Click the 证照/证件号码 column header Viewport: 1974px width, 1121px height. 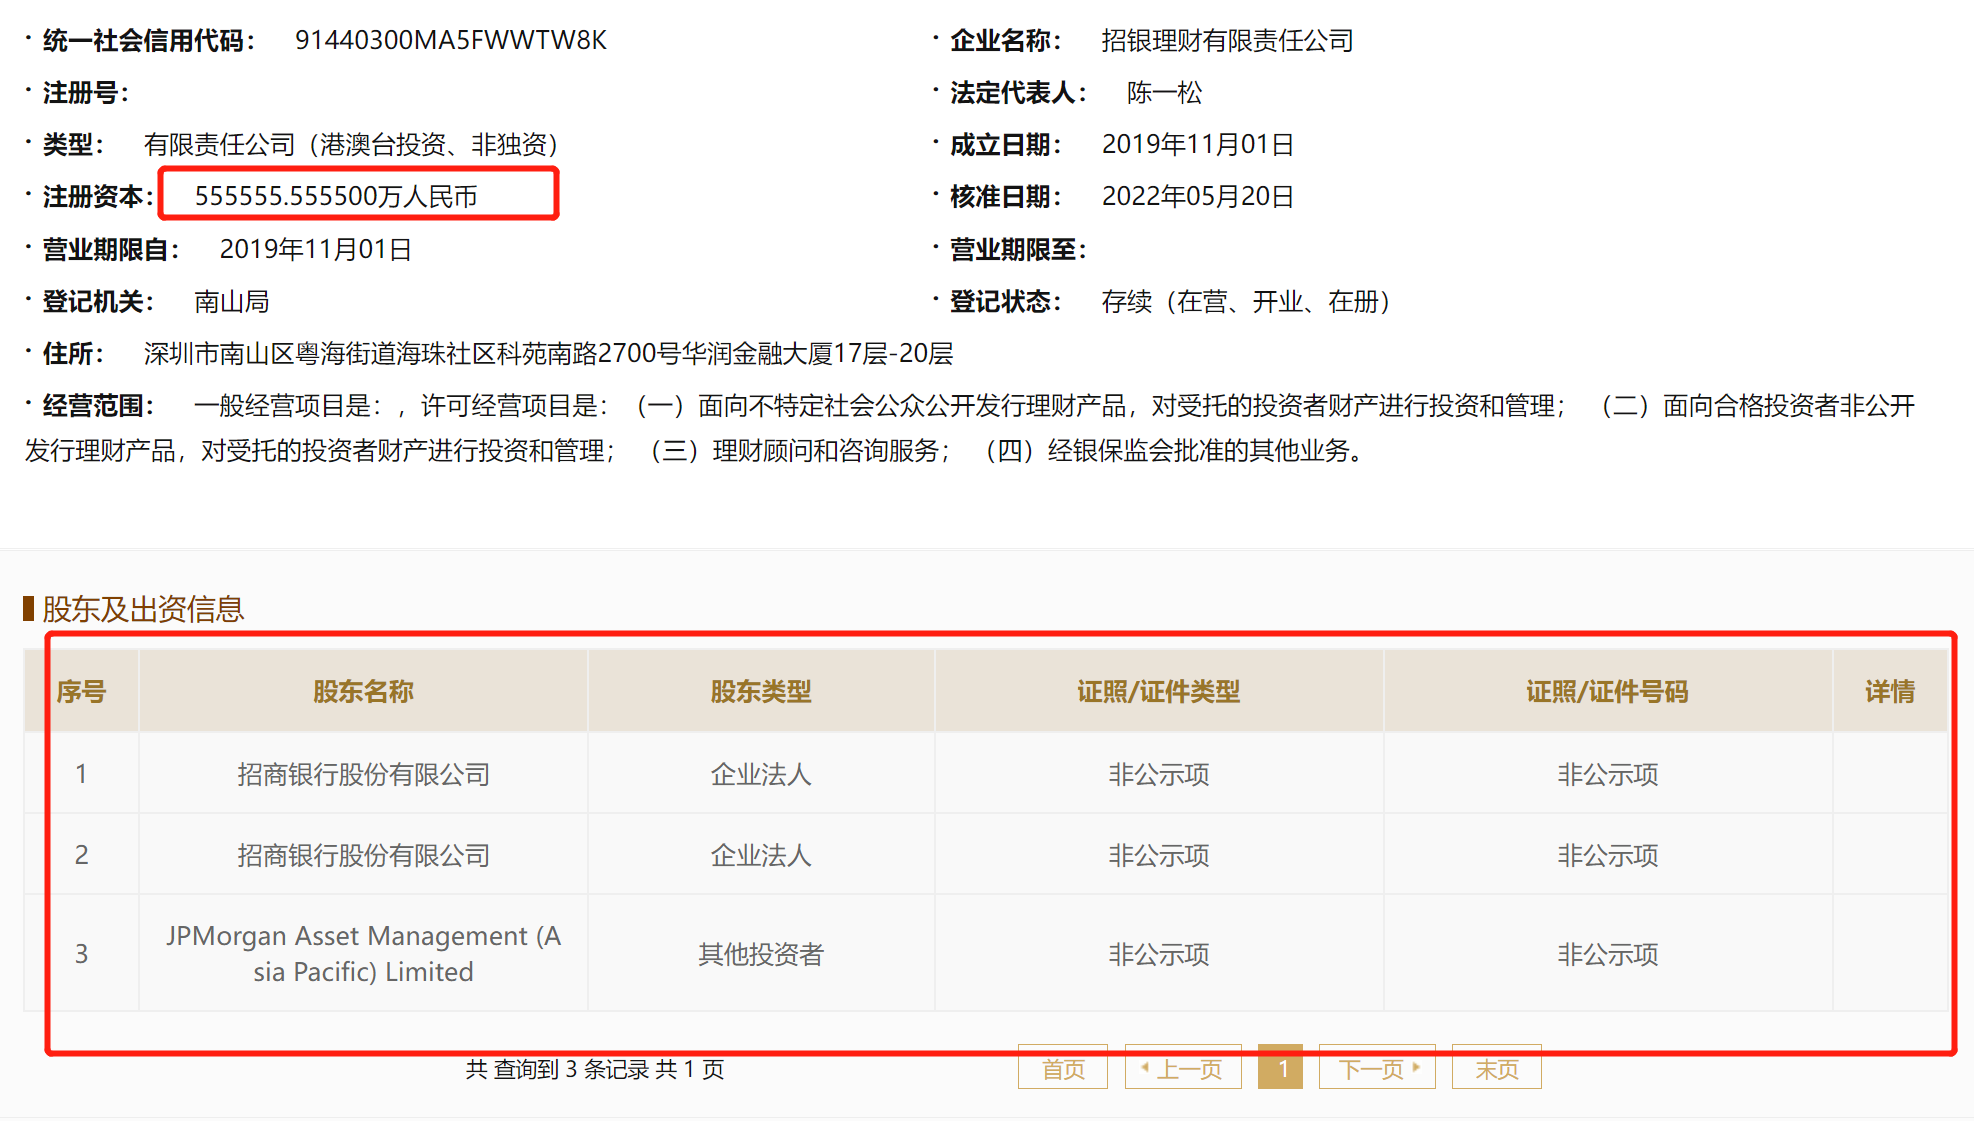(1607, 691)
